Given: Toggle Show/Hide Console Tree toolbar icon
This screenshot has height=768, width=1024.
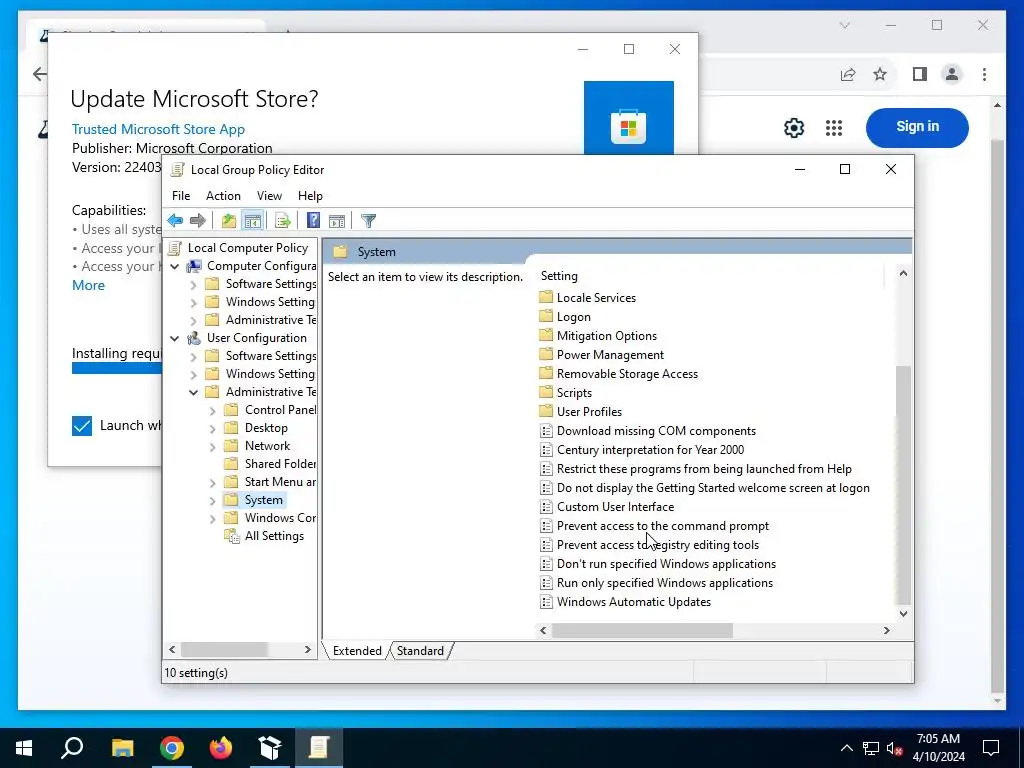Looking at the screenshot, I should coord(252,221).
